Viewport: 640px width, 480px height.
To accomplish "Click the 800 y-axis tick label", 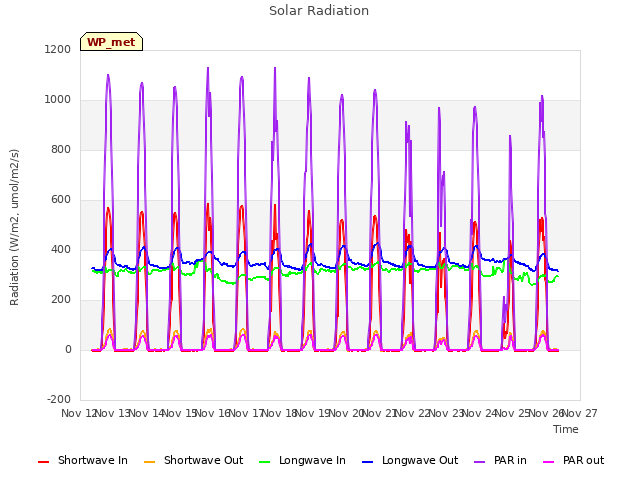I will (x=61, y=149).
